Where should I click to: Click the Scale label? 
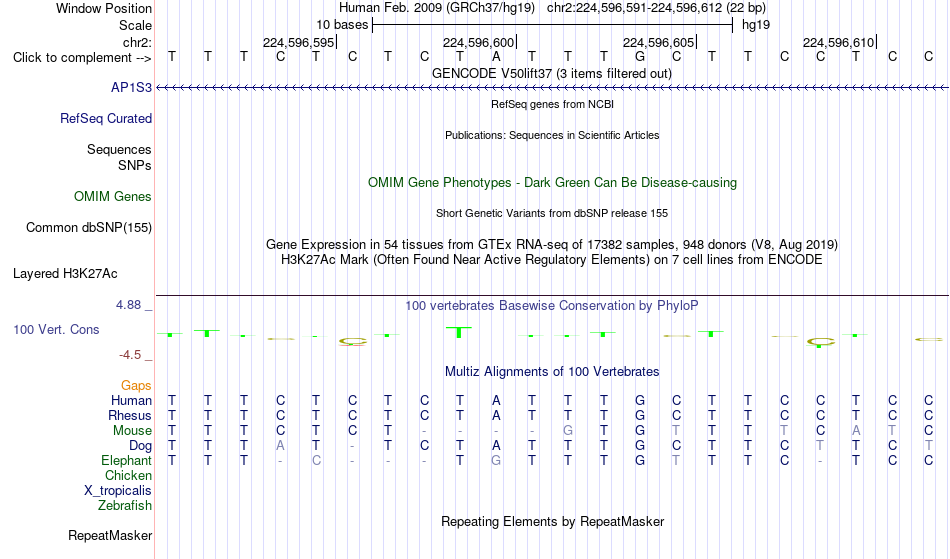point(135,25)
